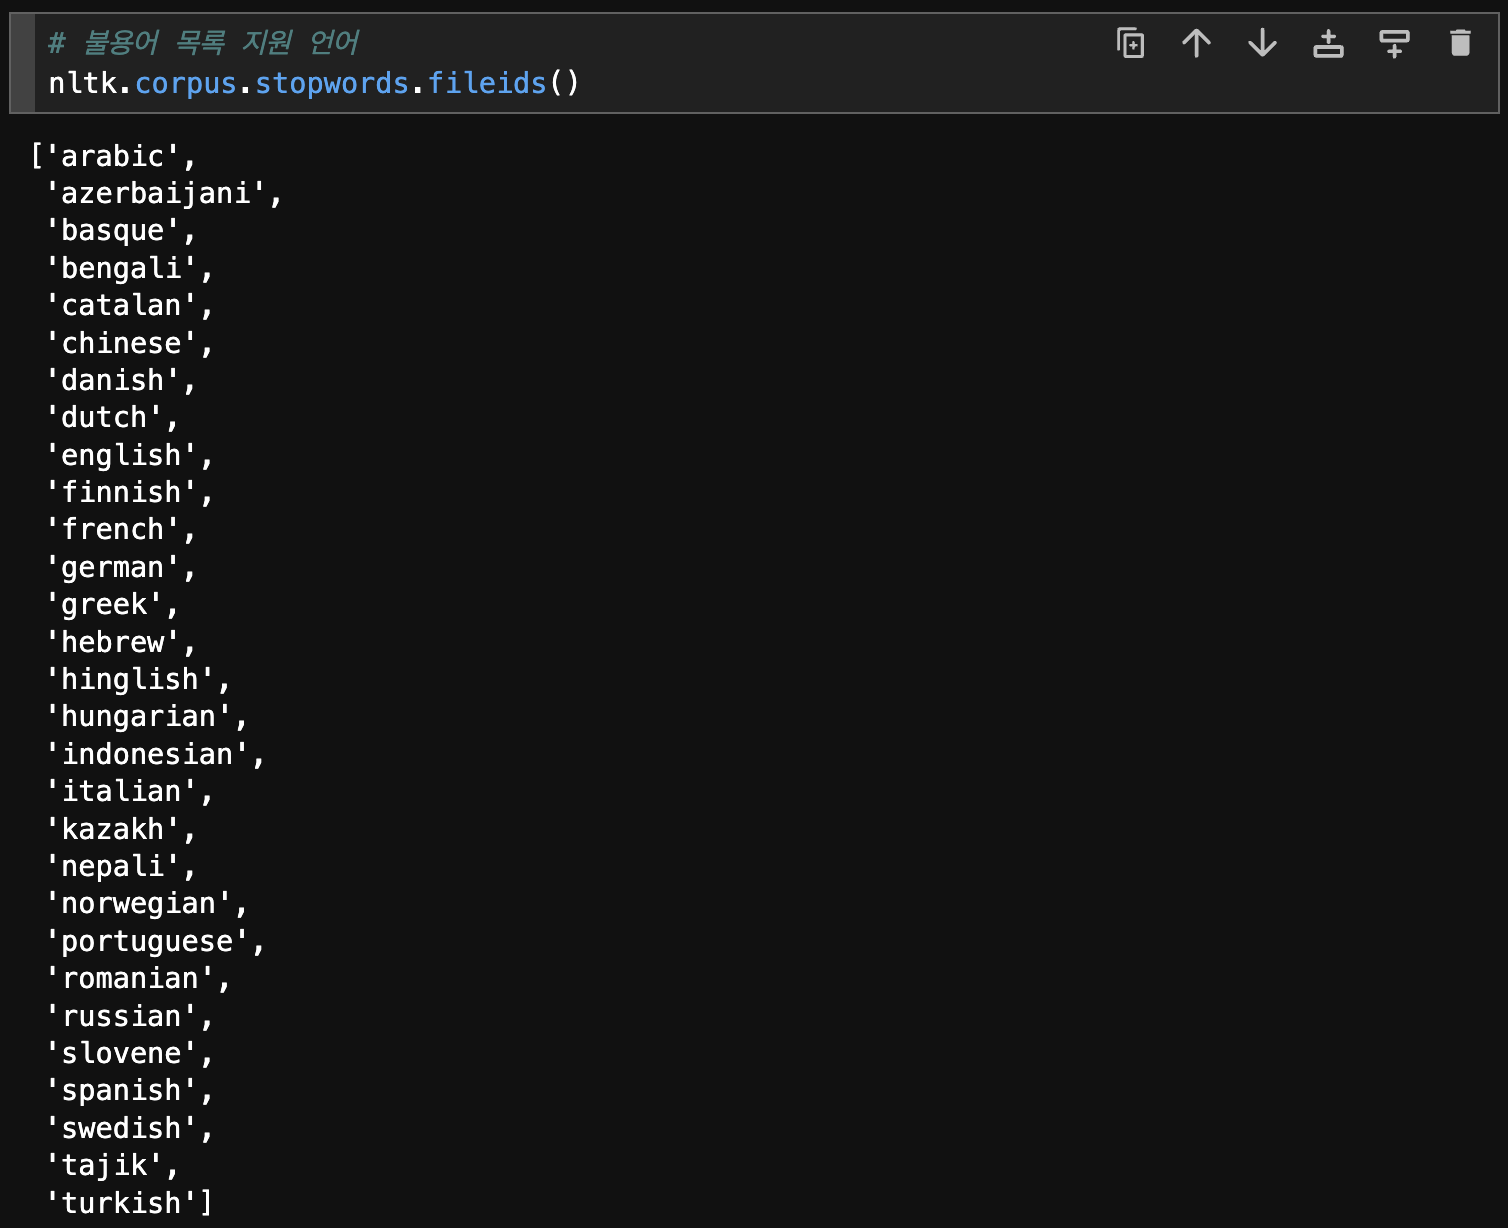Screen dimensions: 1508x1228
Task: Select 'norwegian' in the output
Action: point(138,903)
